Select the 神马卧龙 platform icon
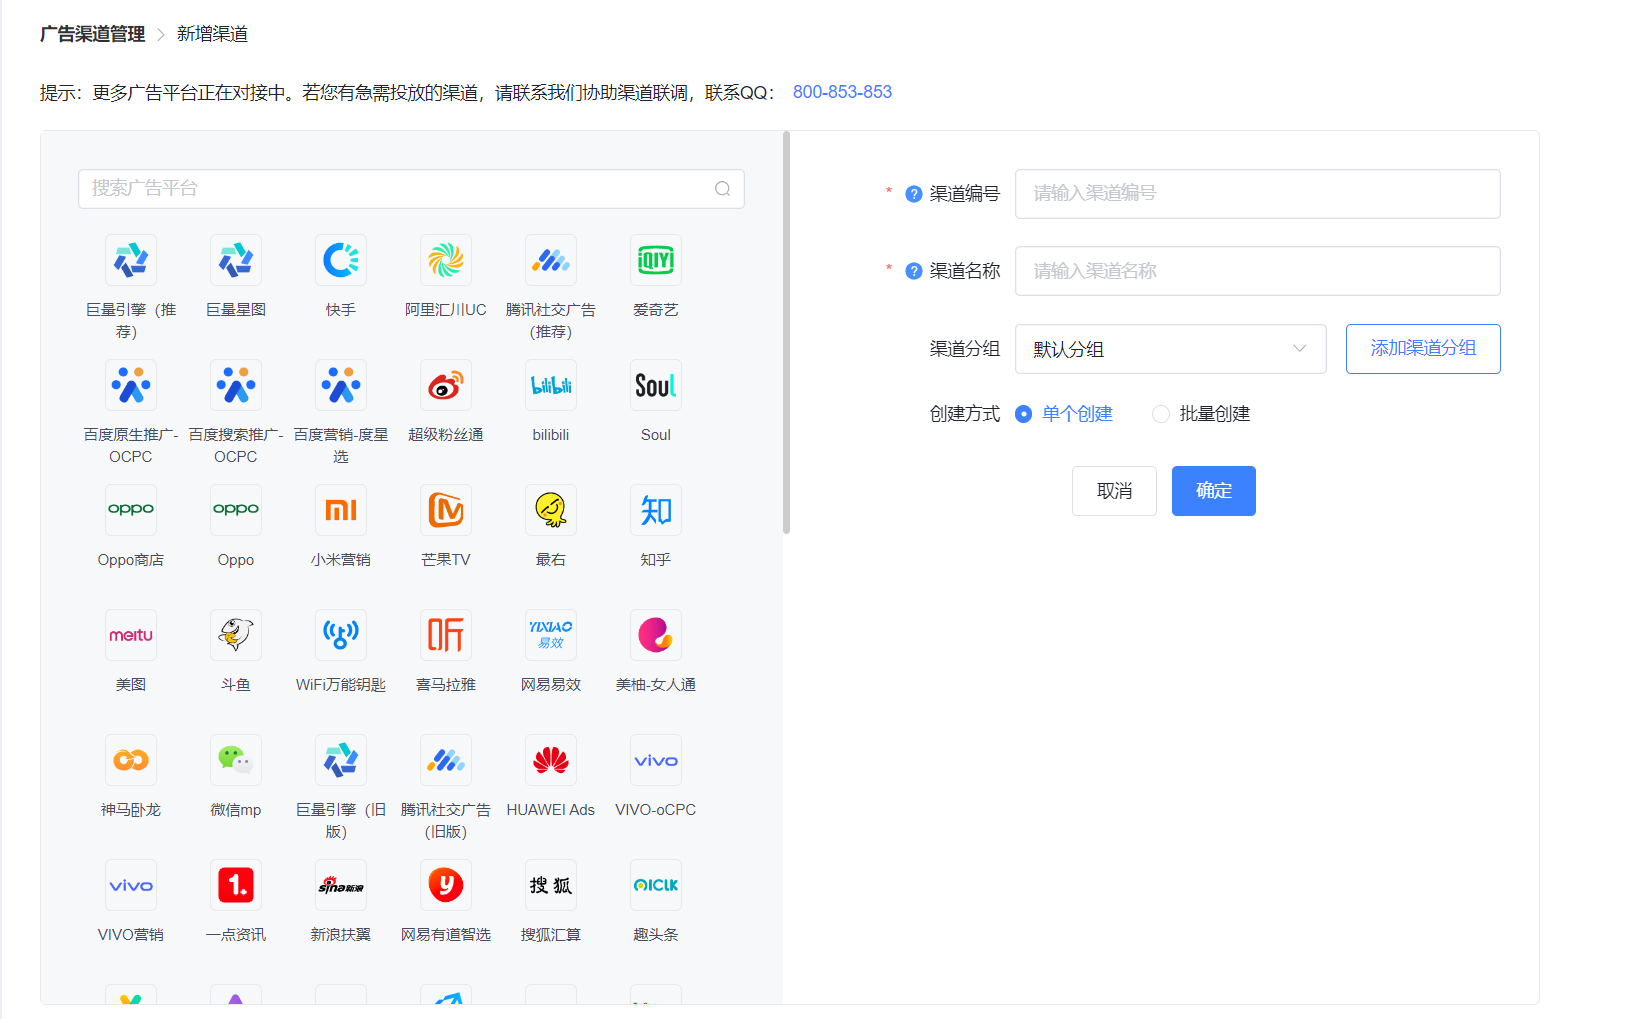Screen dimensions: 1628x1019 [x=131, y=760]
